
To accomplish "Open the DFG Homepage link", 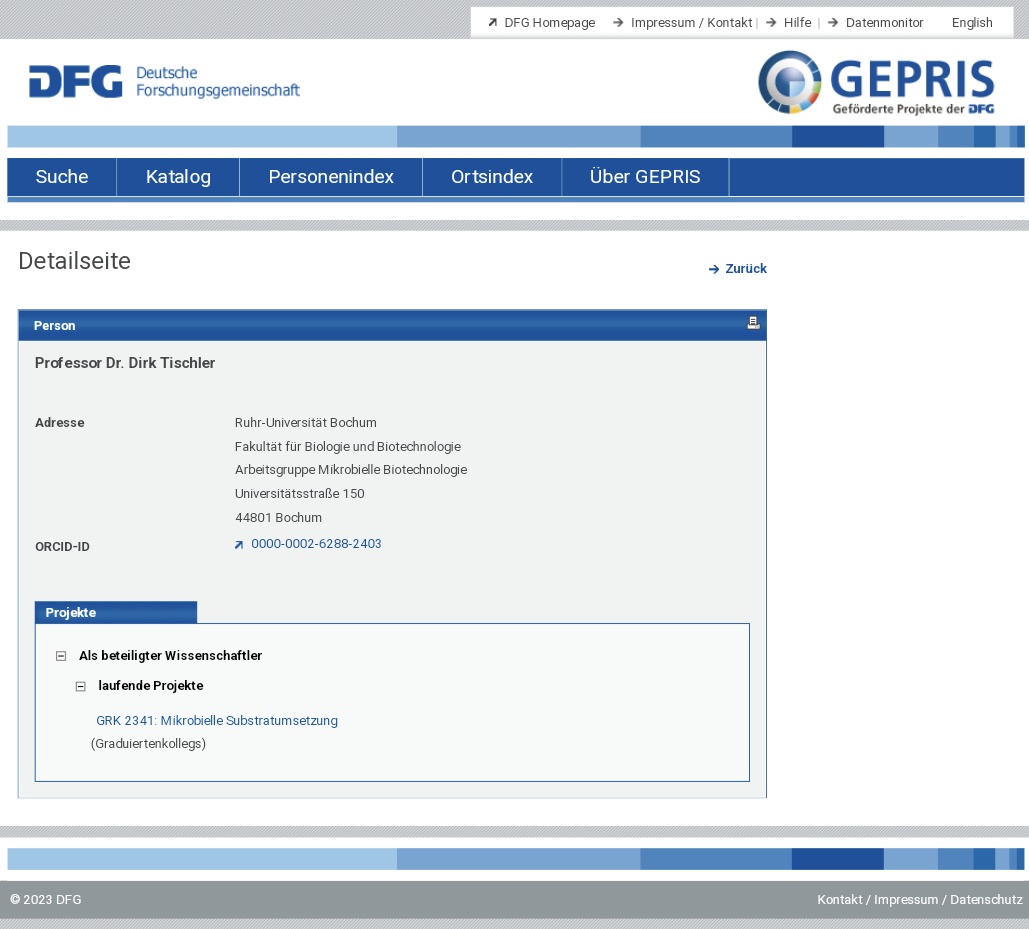I will pos(549,22).
